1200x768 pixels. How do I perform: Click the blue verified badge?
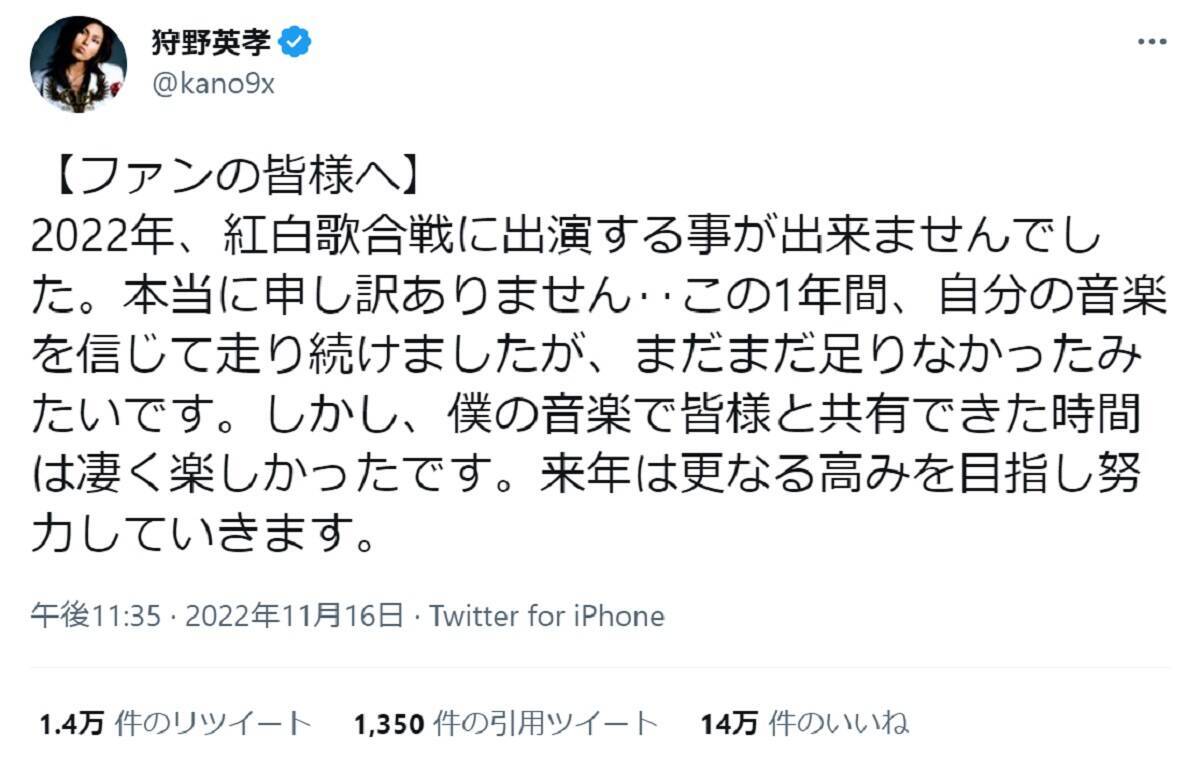coord(296,43)
